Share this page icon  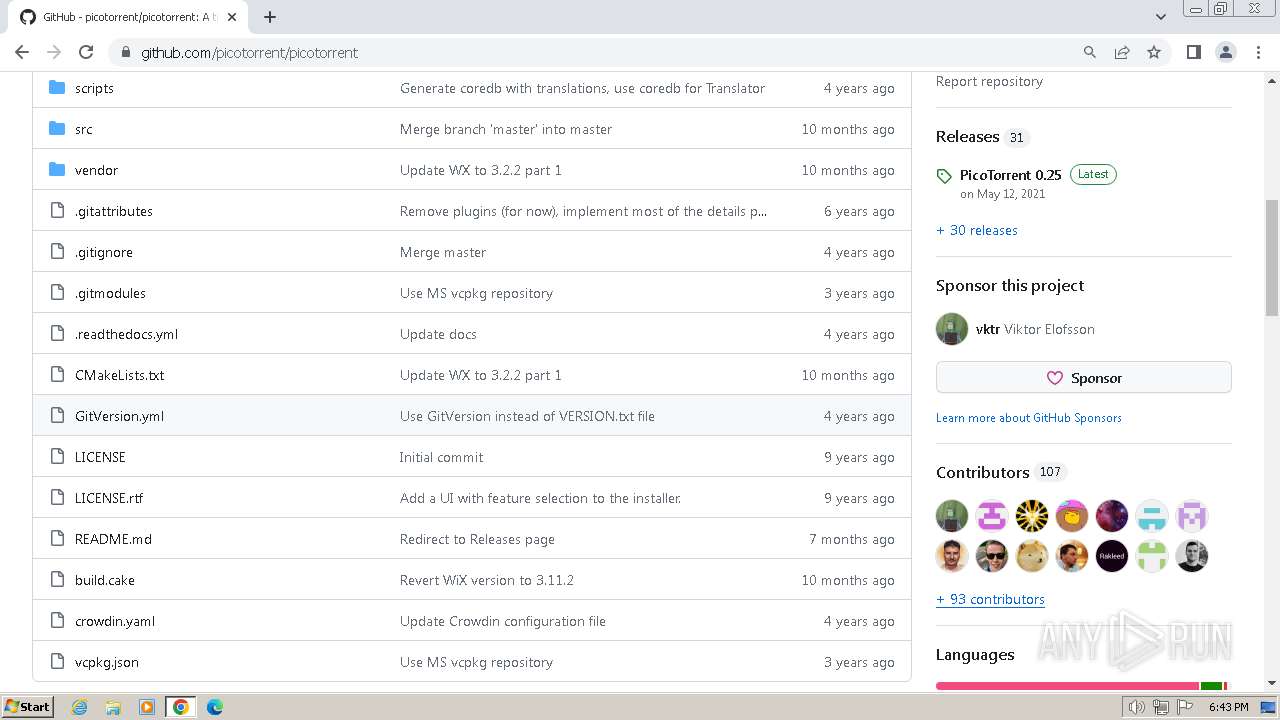click(1122, 52)
